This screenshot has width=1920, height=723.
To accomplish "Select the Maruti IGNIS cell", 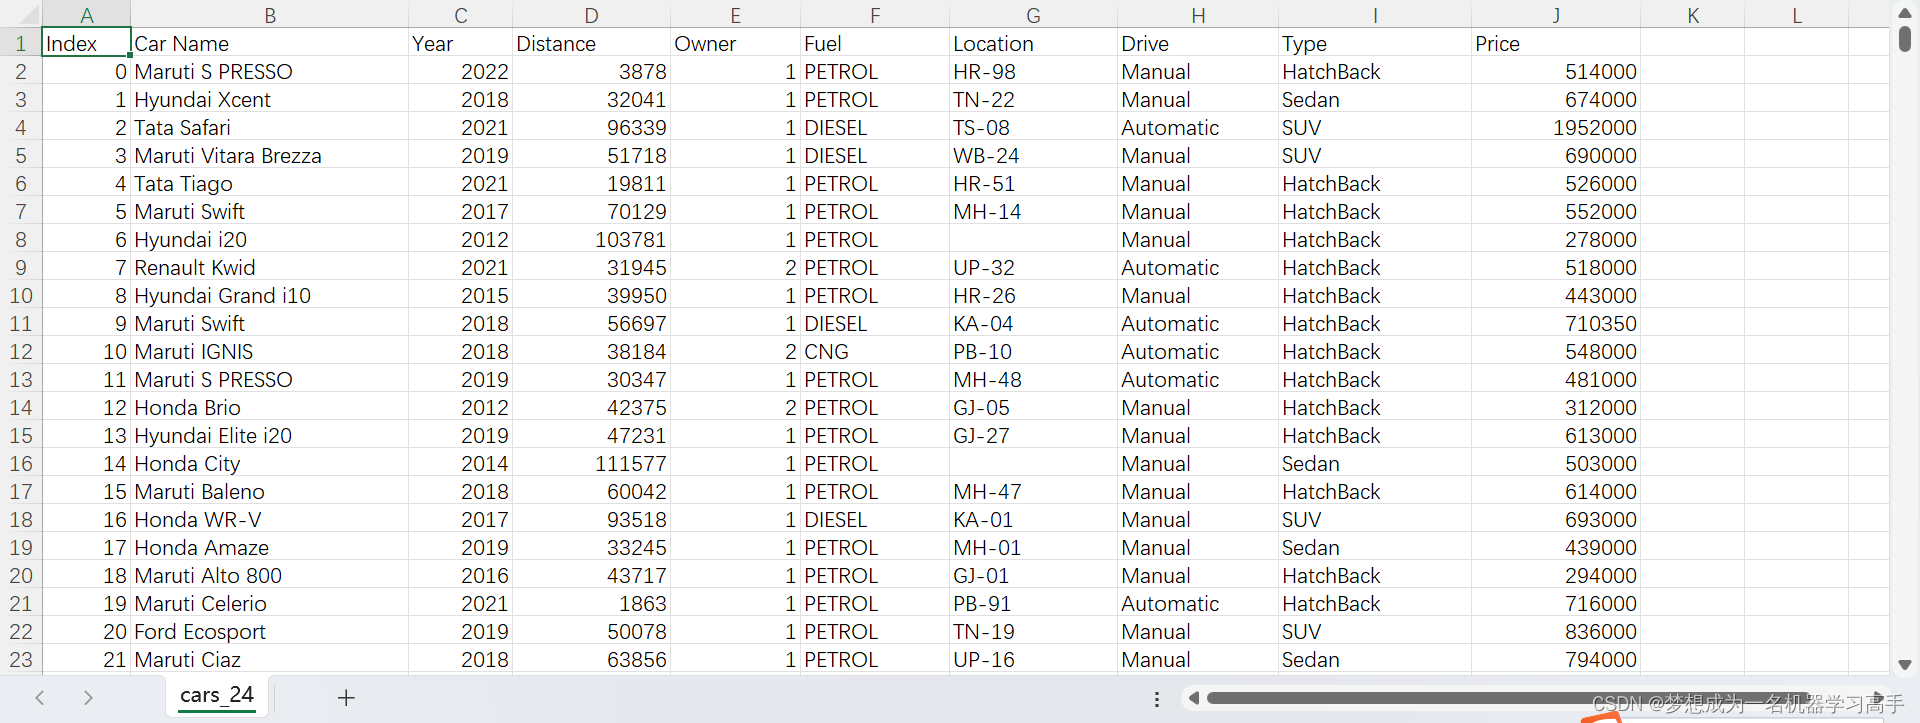I will [x=270, y=352].
